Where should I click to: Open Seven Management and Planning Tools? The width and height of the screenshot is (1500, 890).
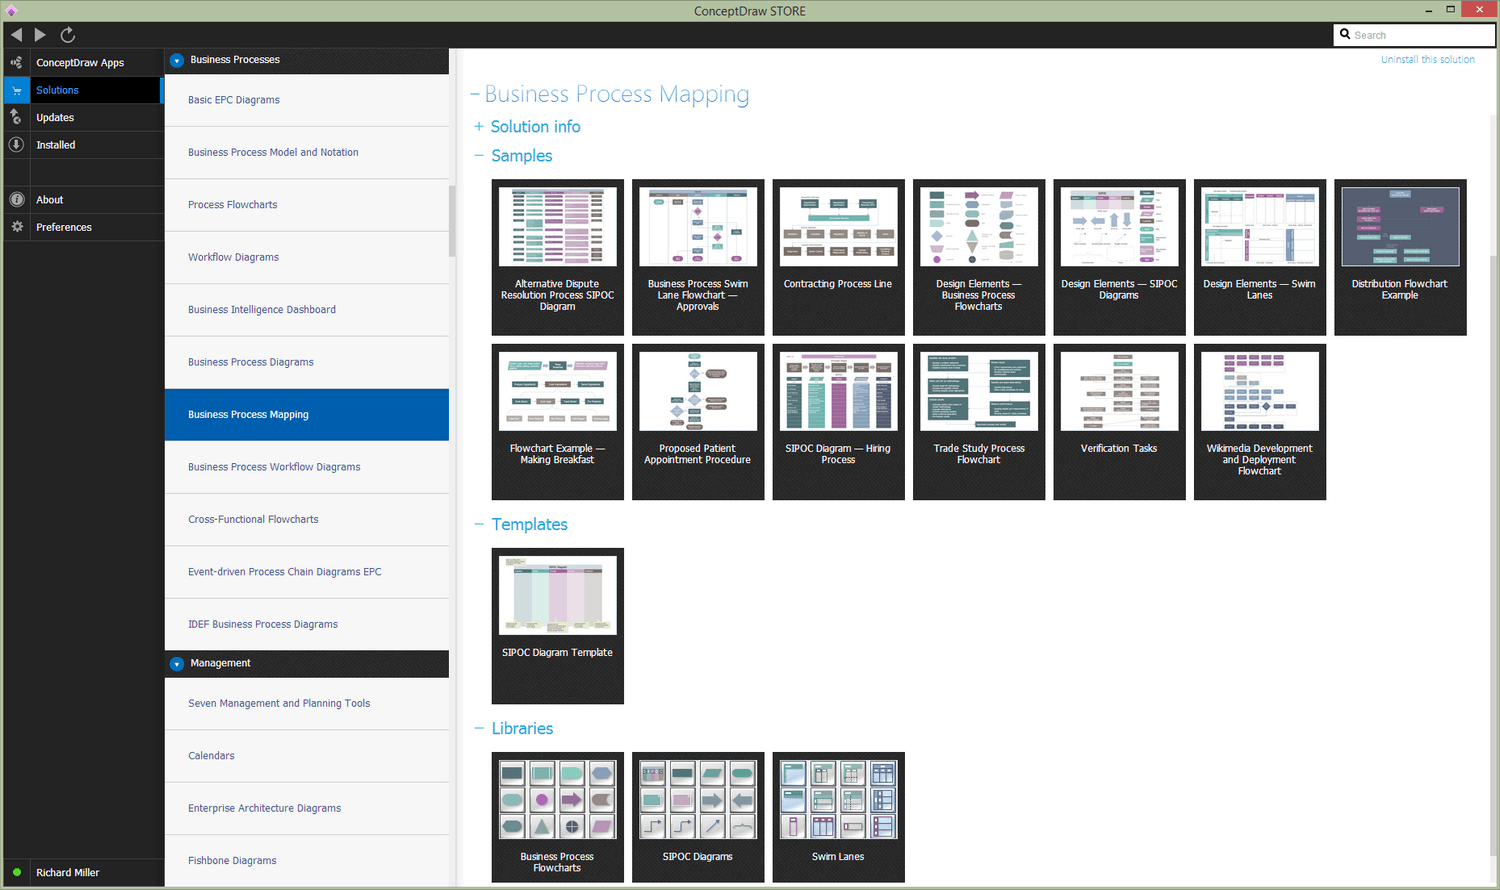pos(307,704)
